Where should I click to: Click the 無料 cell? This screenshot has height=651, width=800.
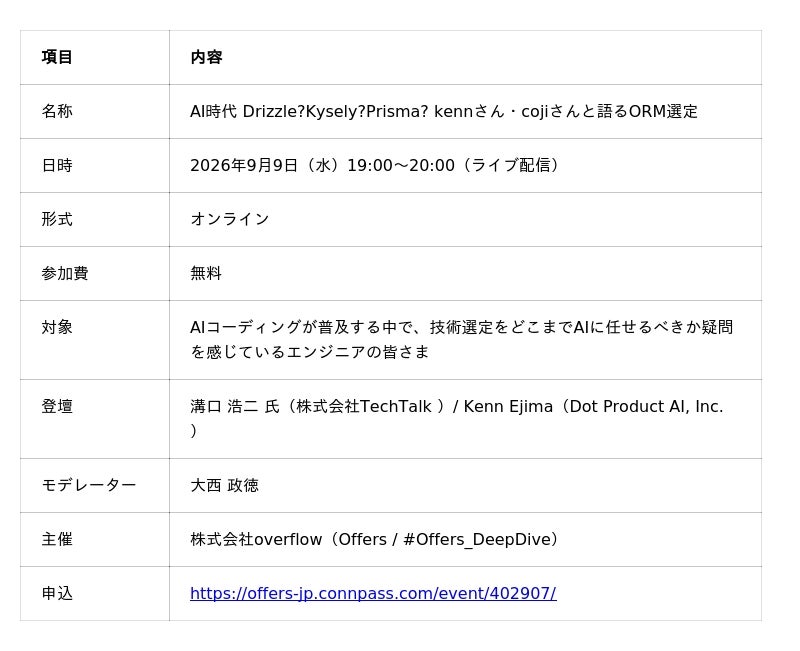point(206,273)
